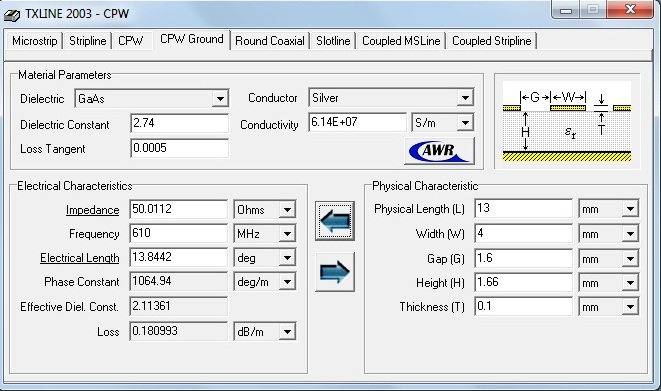Click the left arrow synthesize button
This screenshot has width=661, height=391.
click(x=335, y=221)
